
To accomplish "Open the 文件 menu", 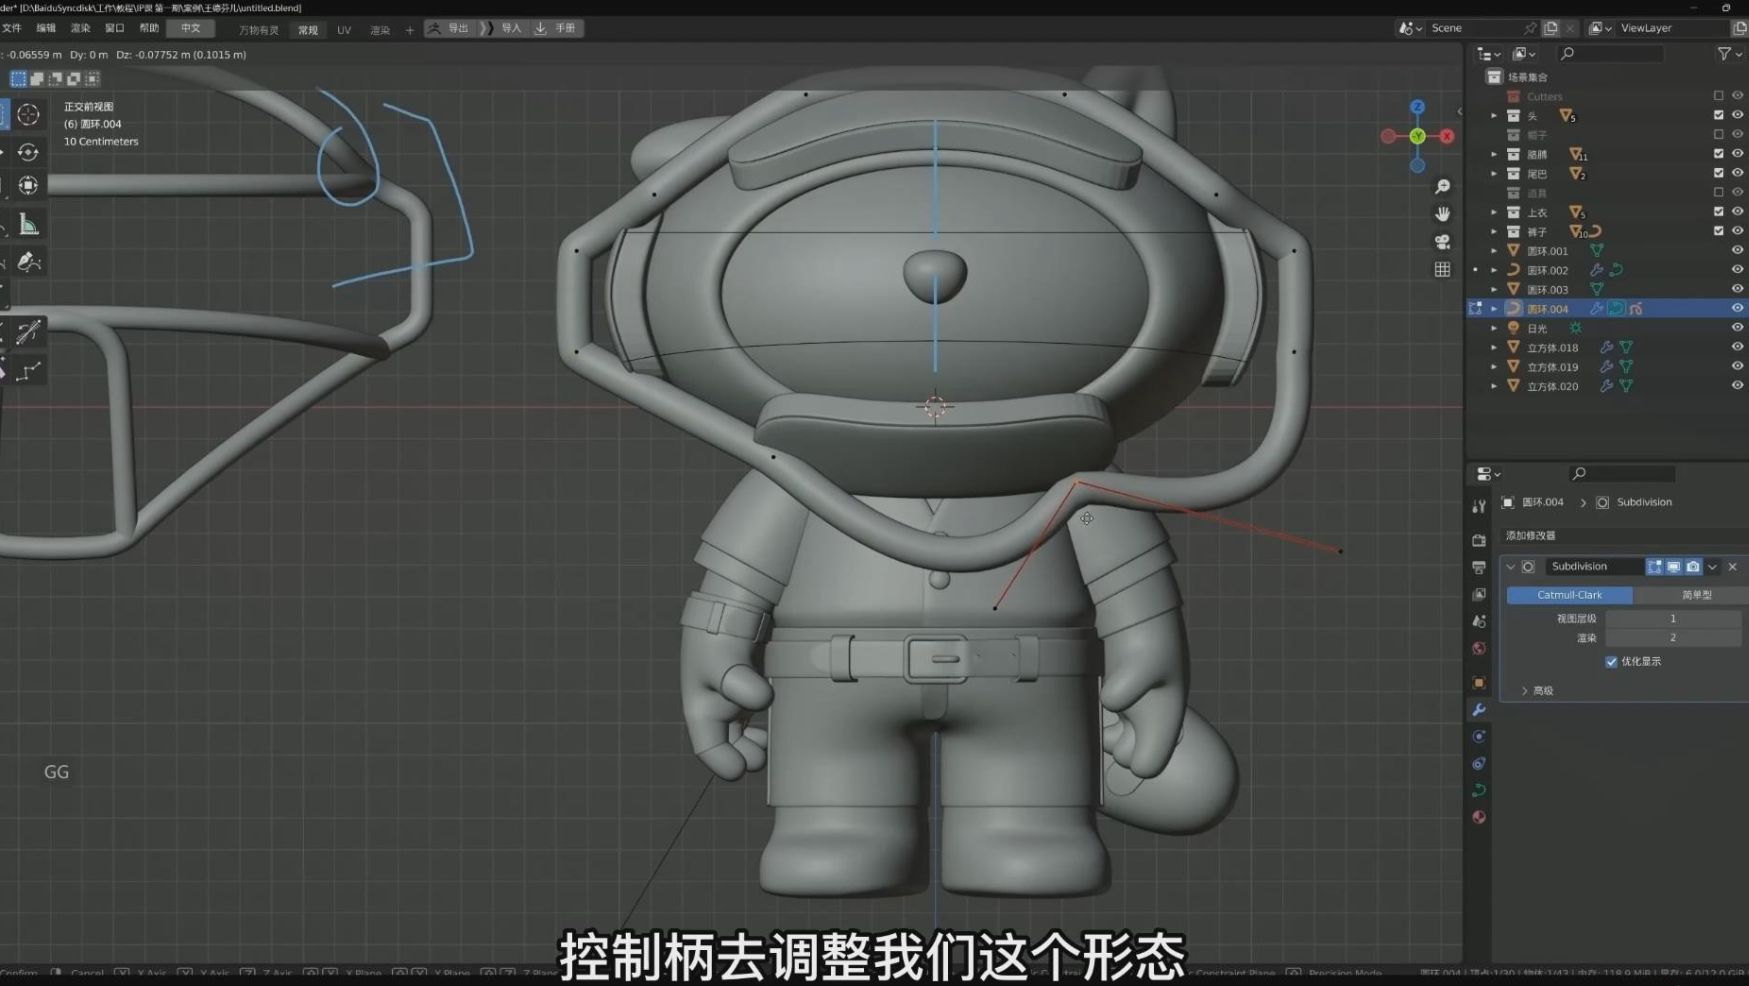I will tap(12, 29).
